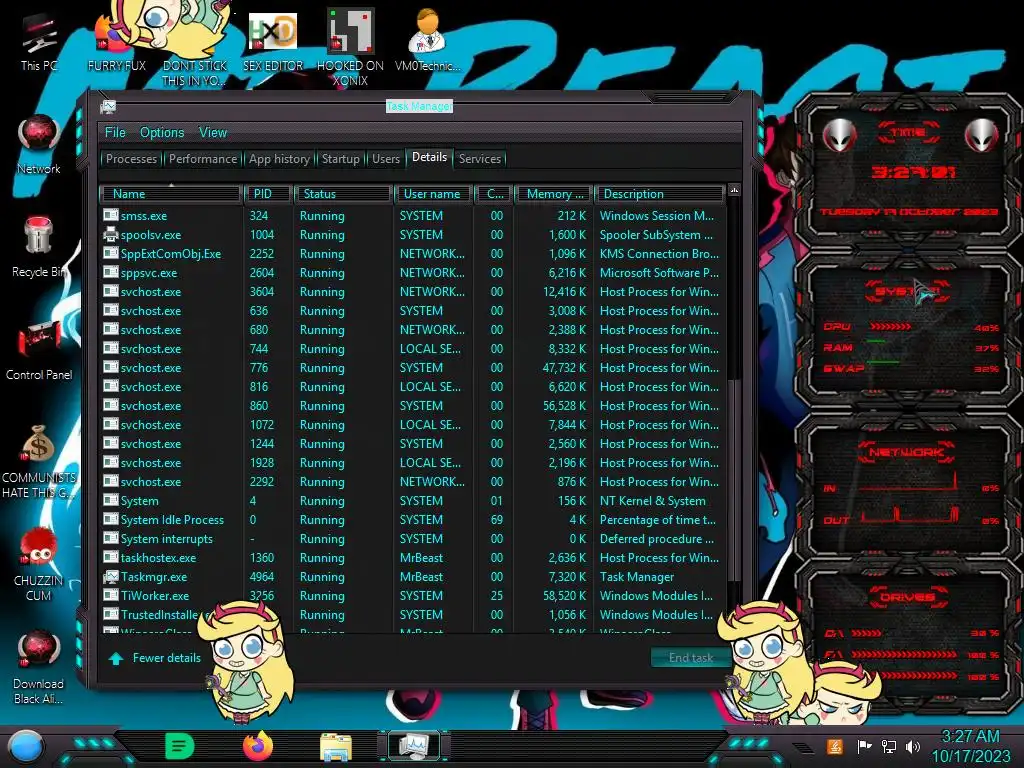Image resolution: width=1024 pixels, height=768 pixels.
Task: Open the Options menu
Action: 162,133
